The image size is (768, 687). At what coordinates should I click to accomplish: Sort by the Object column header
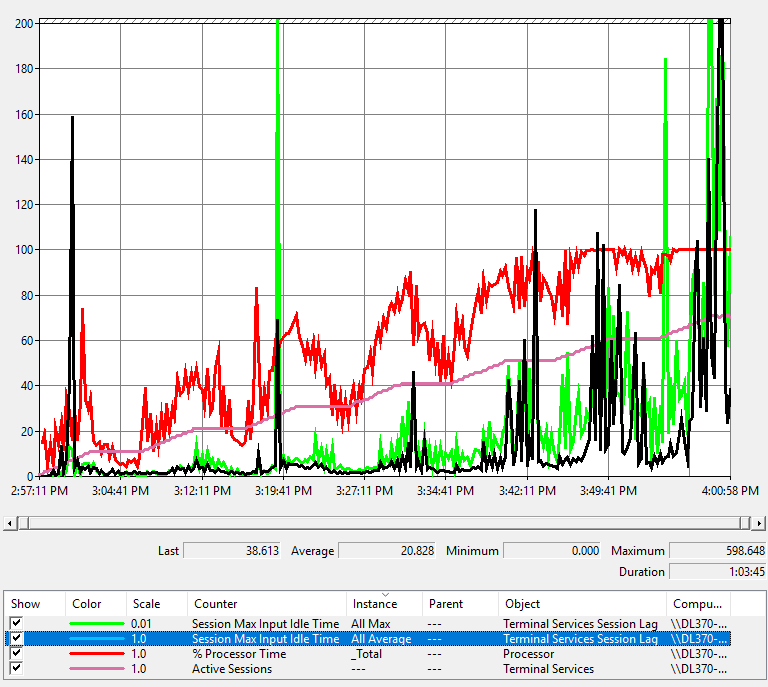pos(523,604)
